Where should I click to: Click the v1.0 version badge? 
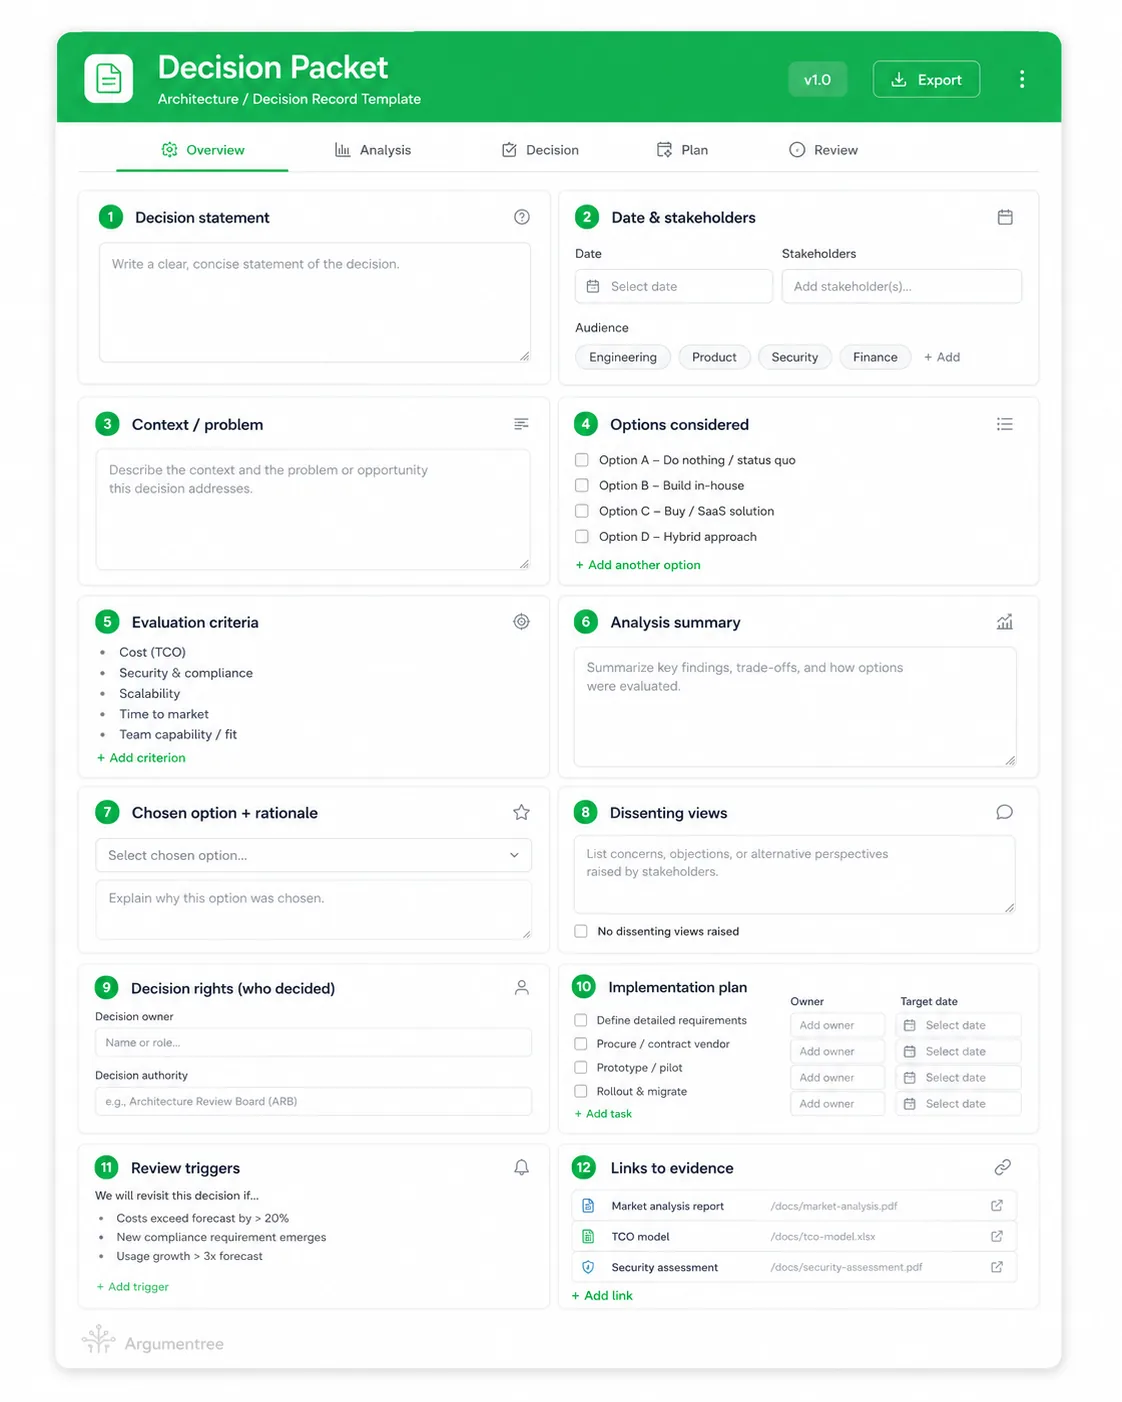click(817, 79)
